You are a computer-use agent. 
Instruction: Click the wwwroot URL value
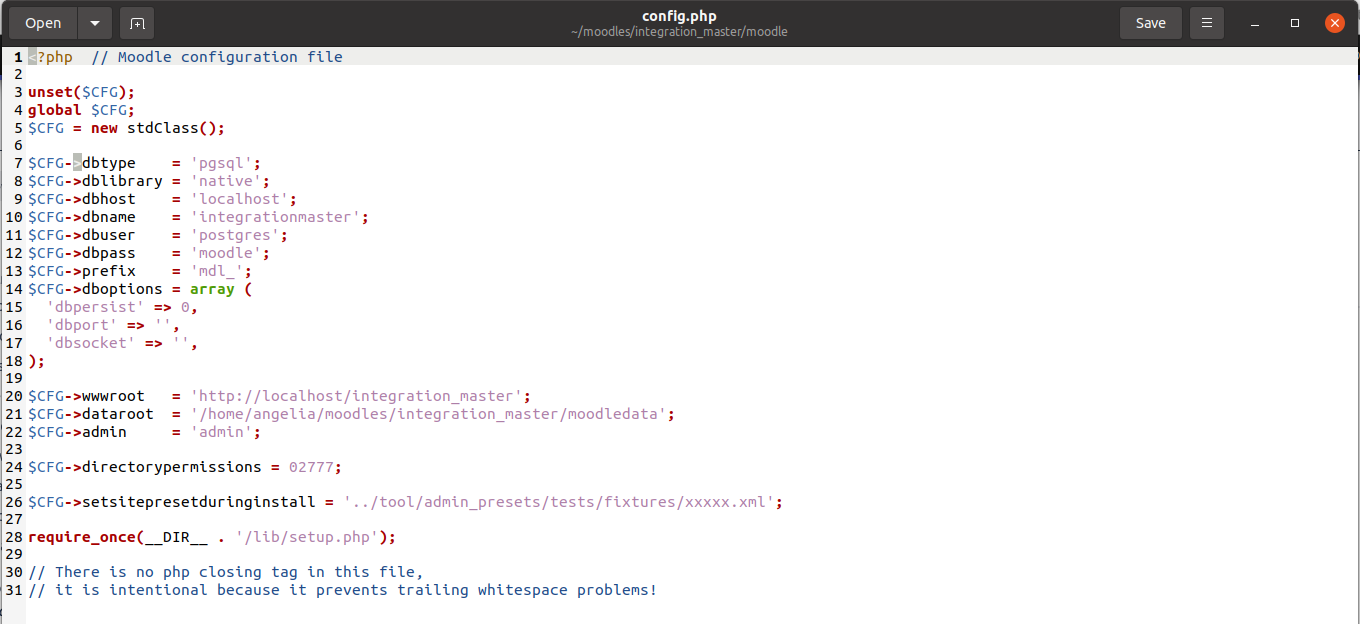click(x=356, y=396)
